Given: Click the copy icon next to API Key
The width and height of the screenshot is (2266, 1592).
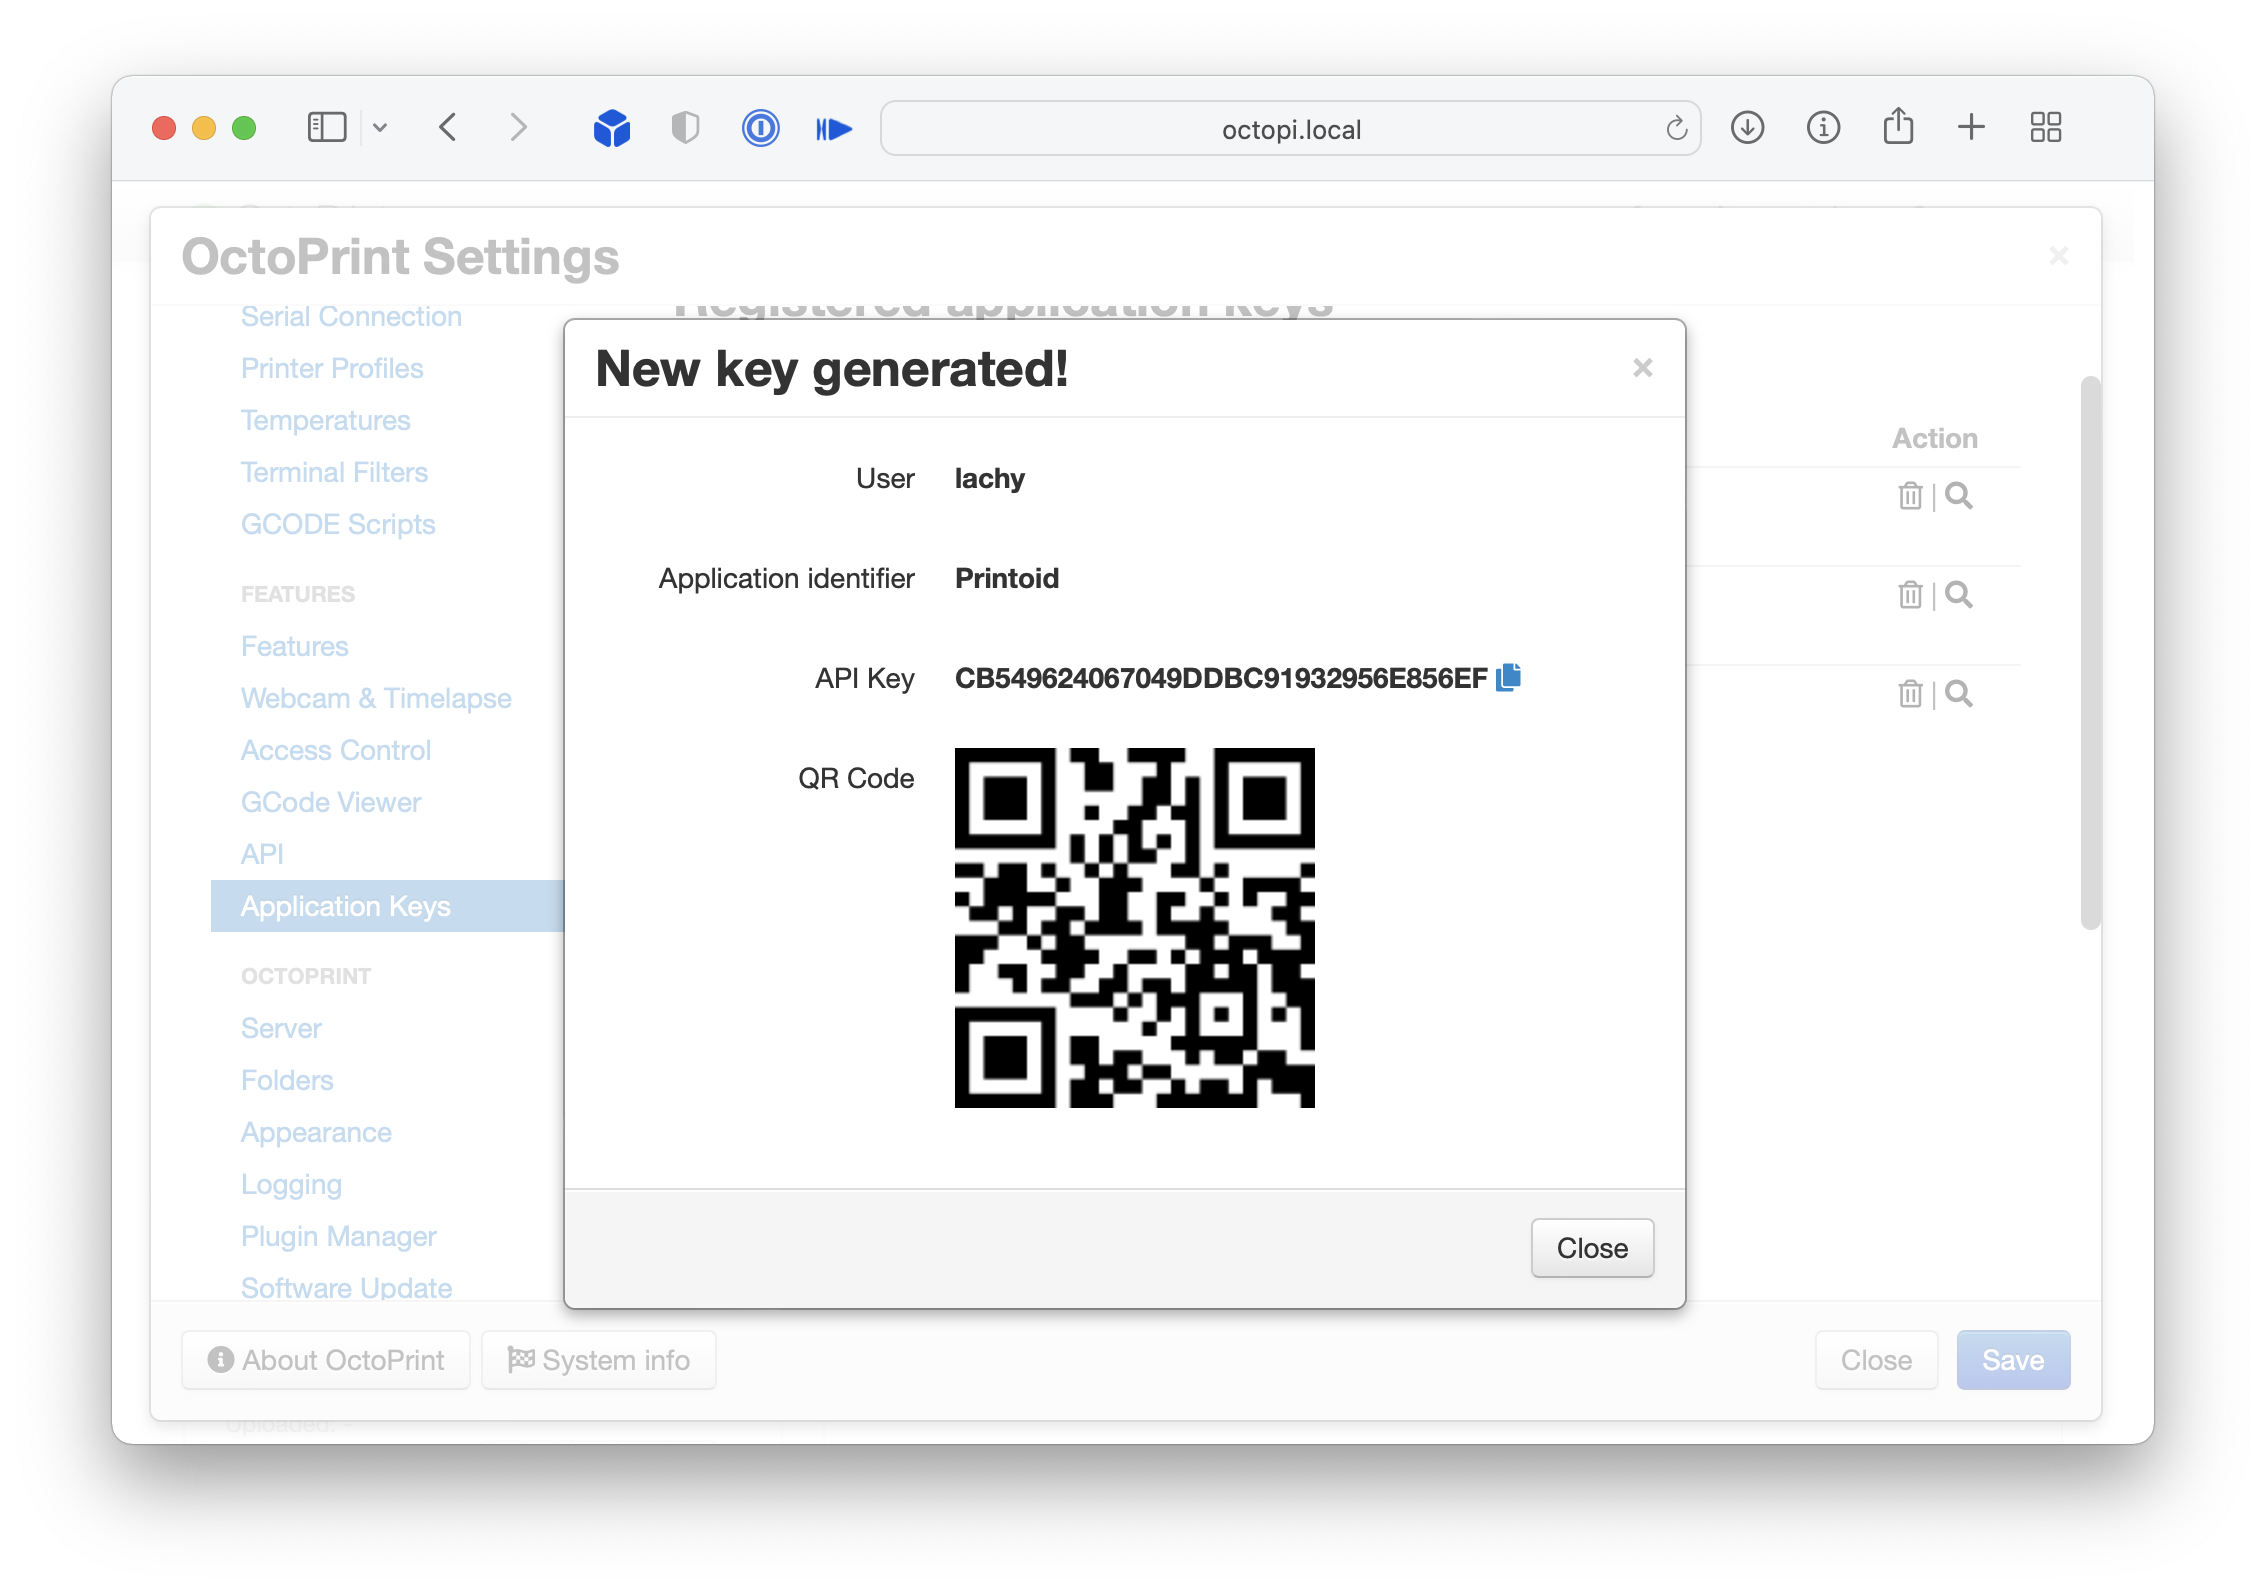Looking at the screenshot, I should 1508,677.
